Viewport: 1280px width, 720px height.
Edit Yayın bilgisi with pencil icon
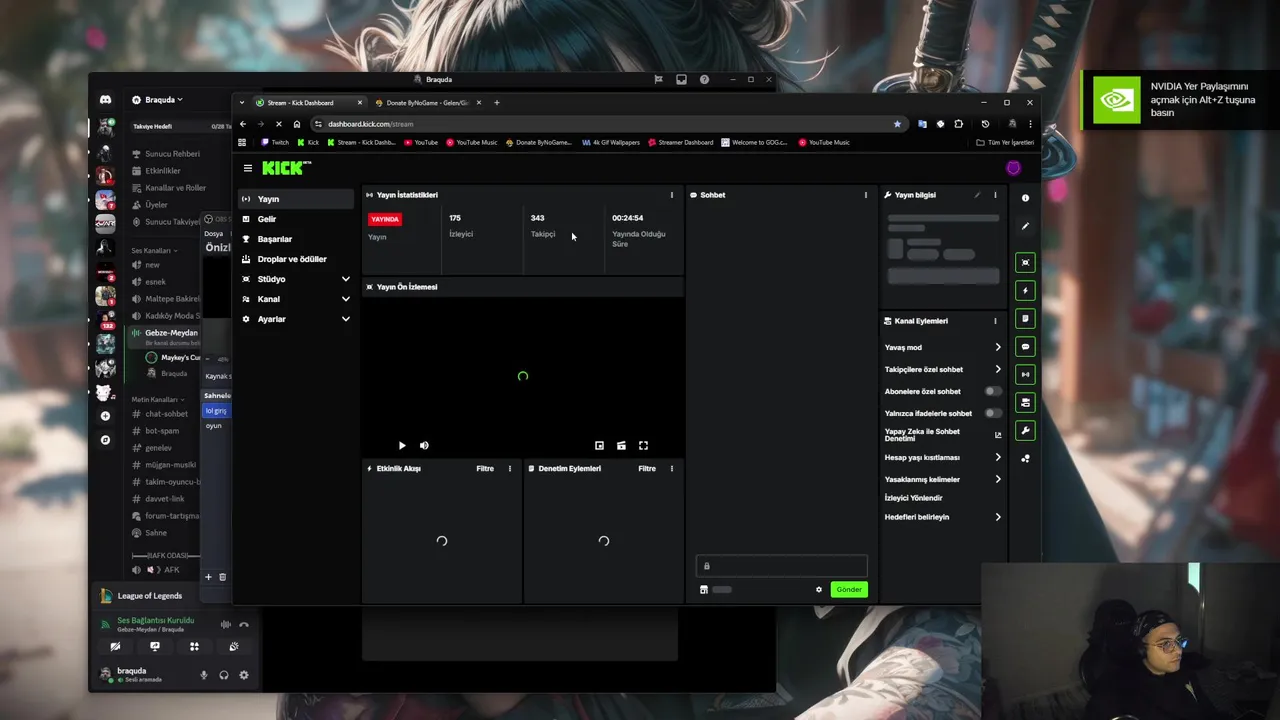click(977, 195)
